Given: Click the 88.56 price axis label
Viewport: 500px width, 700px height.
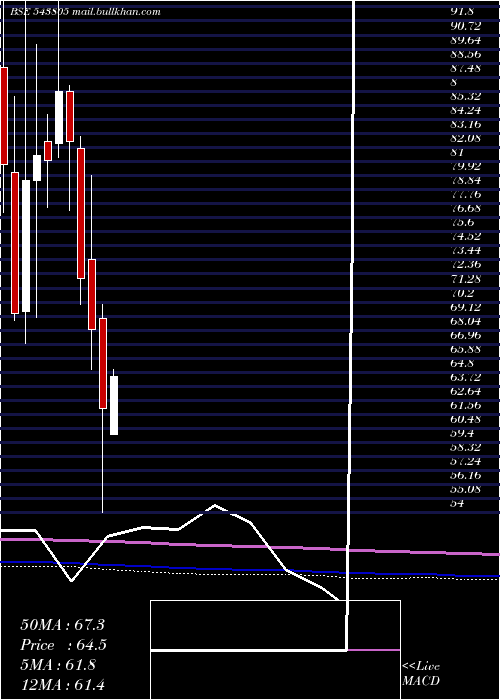Looking at the screenshot, I should tap(465, 54).
